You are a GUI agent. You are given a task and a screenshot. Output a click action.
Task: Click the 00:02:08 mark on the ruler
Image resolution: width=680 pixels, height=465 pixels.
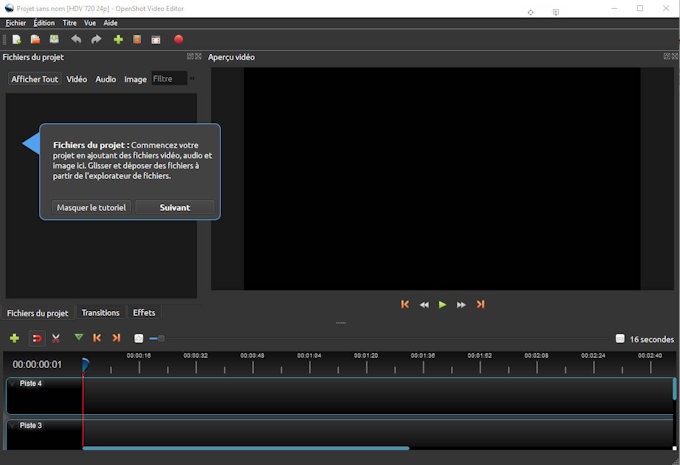pos(536,356)
